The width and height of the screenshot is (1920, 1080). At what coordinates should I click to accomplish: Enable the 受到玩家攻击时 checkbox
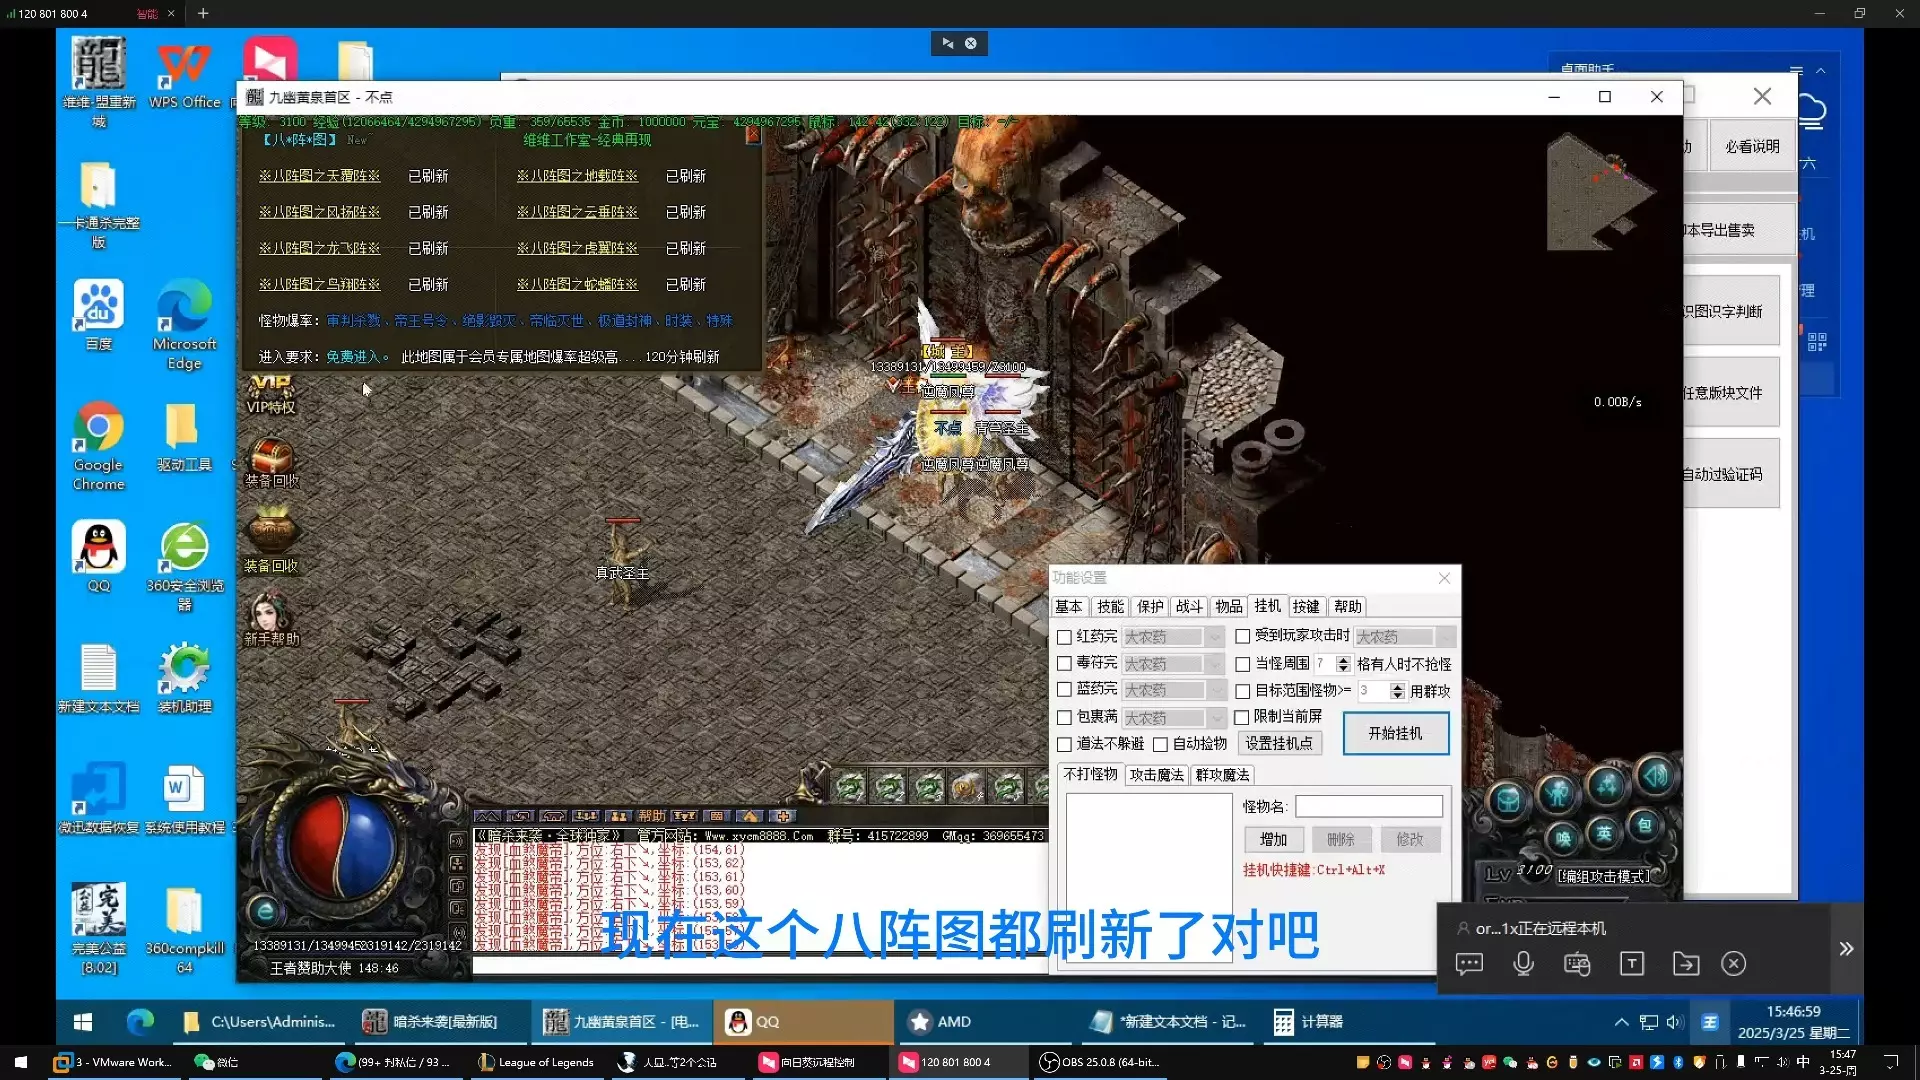tap(1242, 636)
